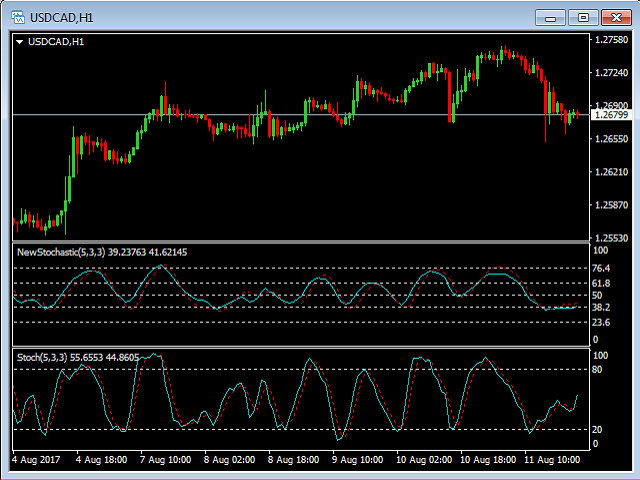The height and width of the screenshot is (480, 640).
Task: Click the 9 Aug 10:00 time axis label
Action: coord(357,460)
